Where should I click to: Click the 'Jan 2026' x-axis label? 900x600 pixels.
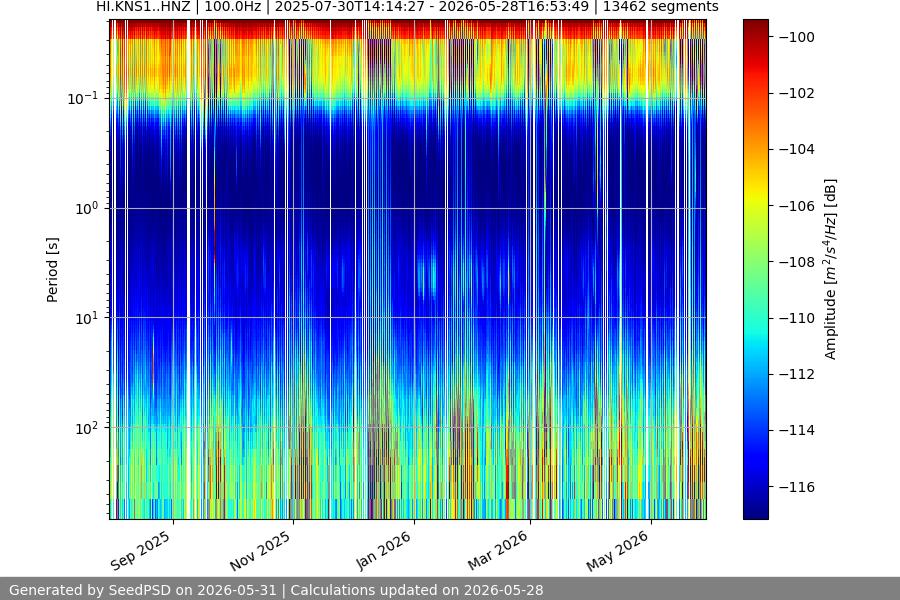[383, 550]
